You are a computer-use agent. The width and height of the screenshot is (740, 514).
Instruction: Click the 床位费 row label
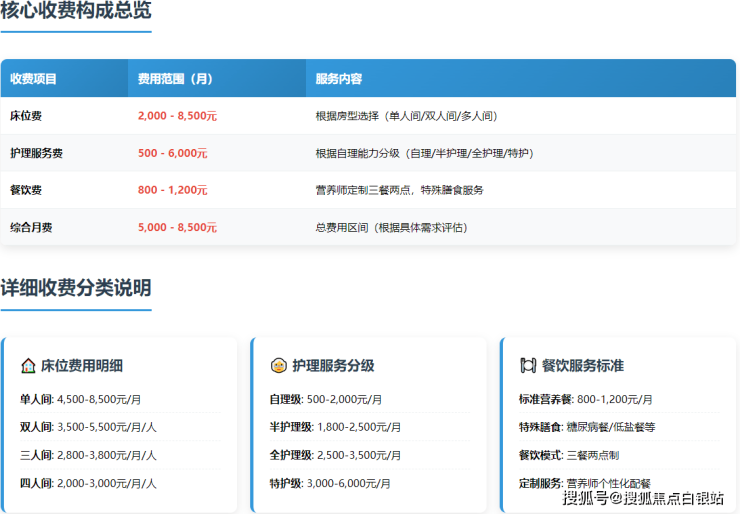26,116
